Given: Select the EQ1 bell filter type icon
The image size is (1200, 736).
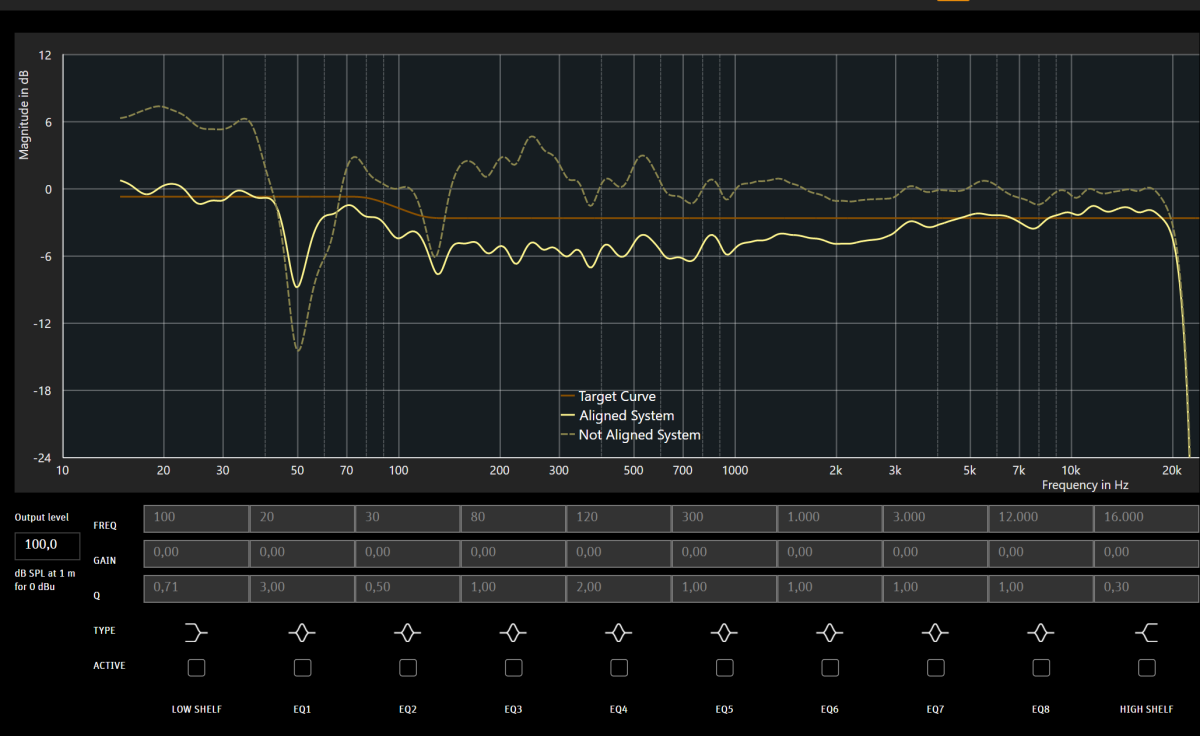Looking at the screenshot, I should (302, 631).
